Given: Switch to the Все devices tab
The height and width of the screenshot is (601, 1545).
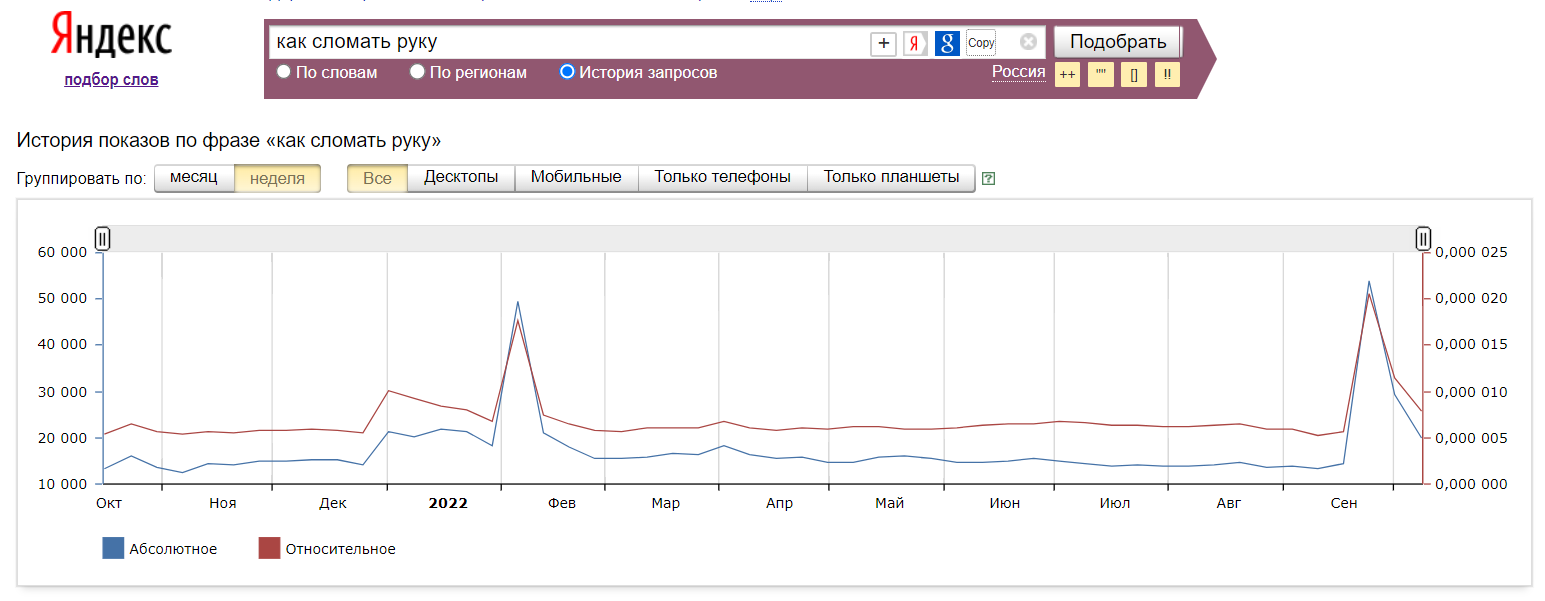Looking at the screenshot, I should tap(377, 178).
